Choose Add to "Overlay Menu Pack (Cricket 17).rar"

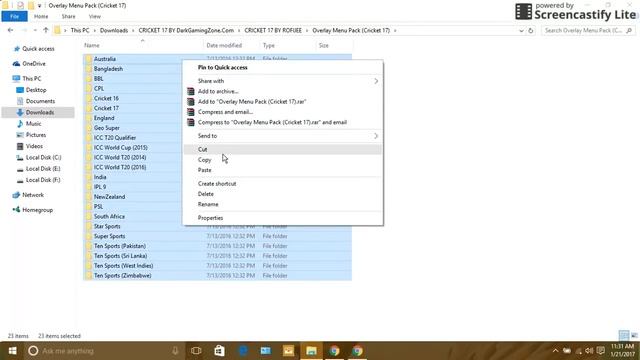[283, 102]
